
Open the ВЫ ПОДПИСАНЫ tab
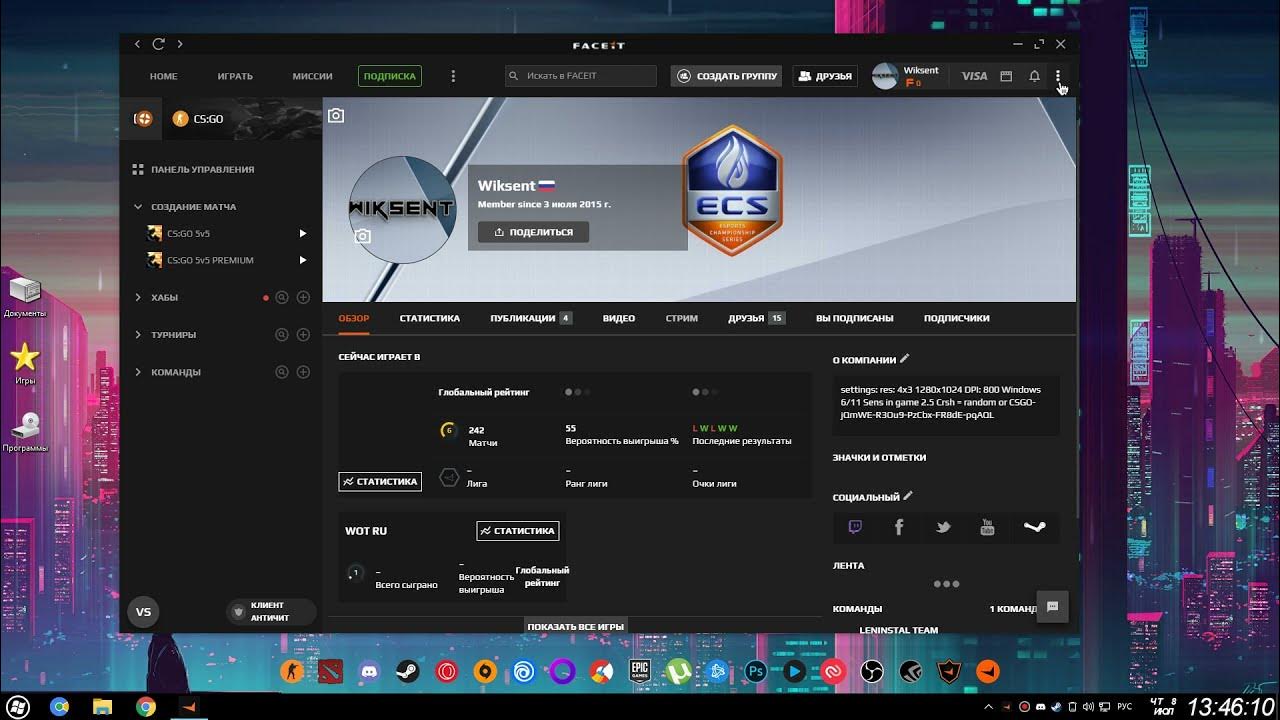(x=855, y=318)
